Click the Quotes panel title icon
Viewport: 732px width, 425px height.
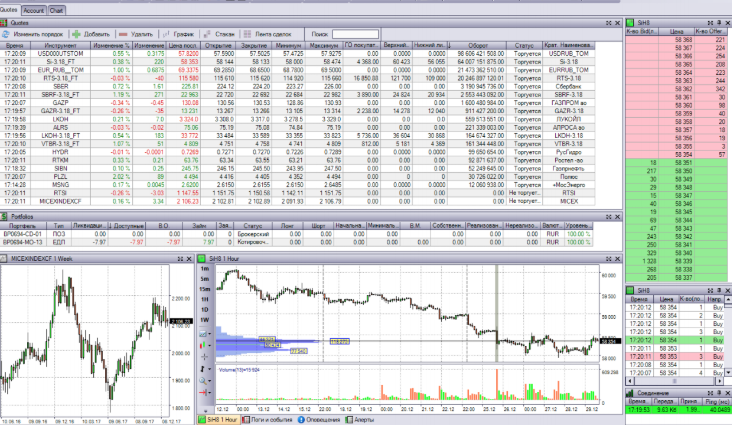[x=4, y=22]
